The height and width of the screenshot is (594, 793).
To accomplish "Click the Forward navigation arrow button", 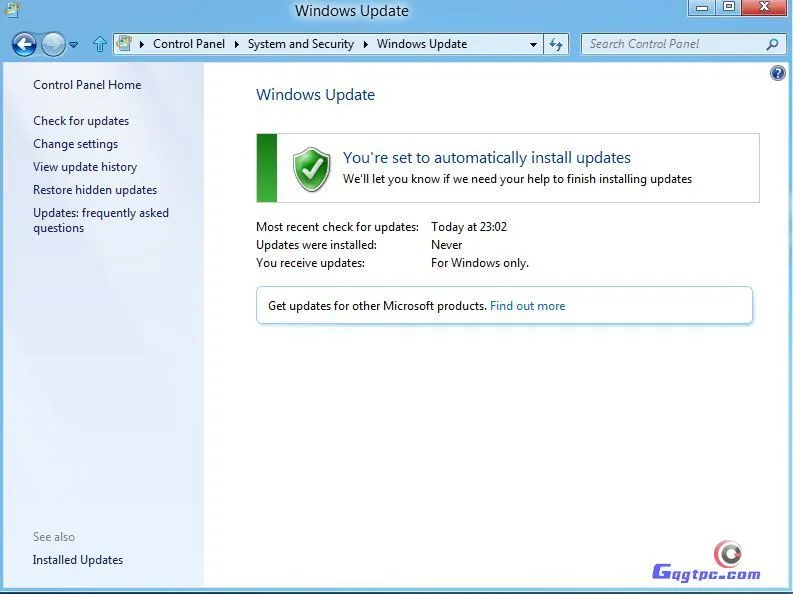I will 53,44.
